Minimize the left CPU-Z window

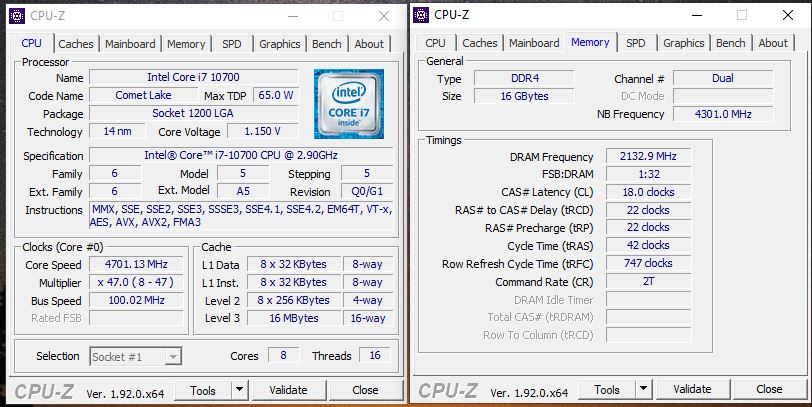pos(293,16)
